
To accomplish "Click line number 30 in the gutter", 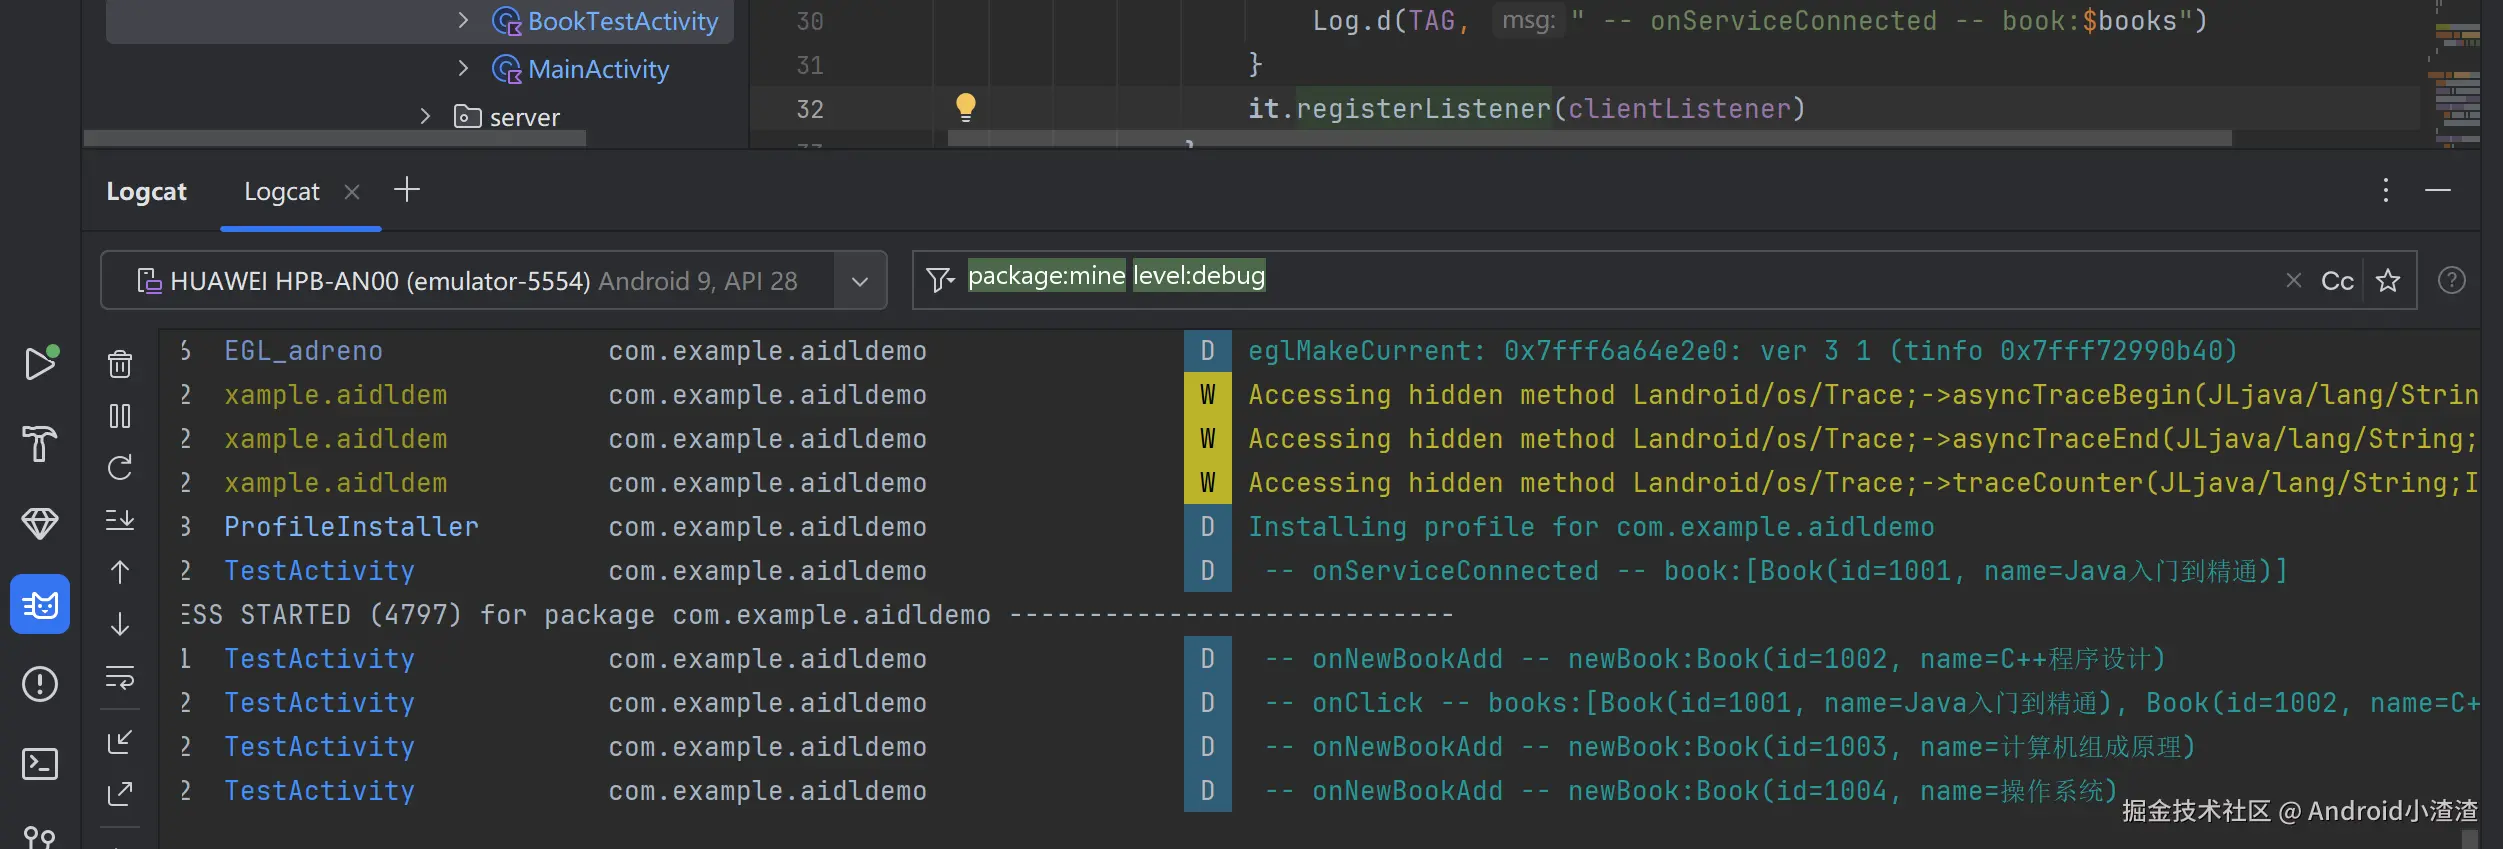I will [x=810, y=21].
